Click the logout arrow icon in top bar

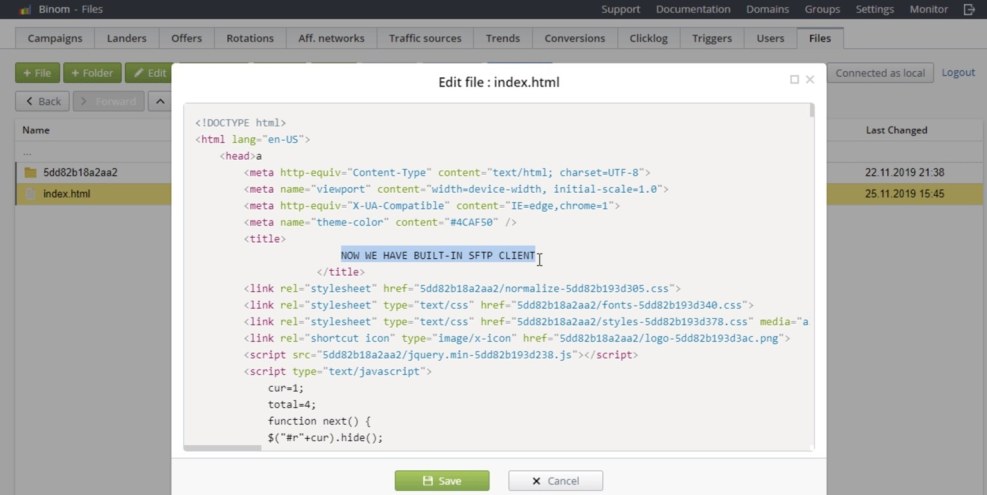[x=968, y=10]
